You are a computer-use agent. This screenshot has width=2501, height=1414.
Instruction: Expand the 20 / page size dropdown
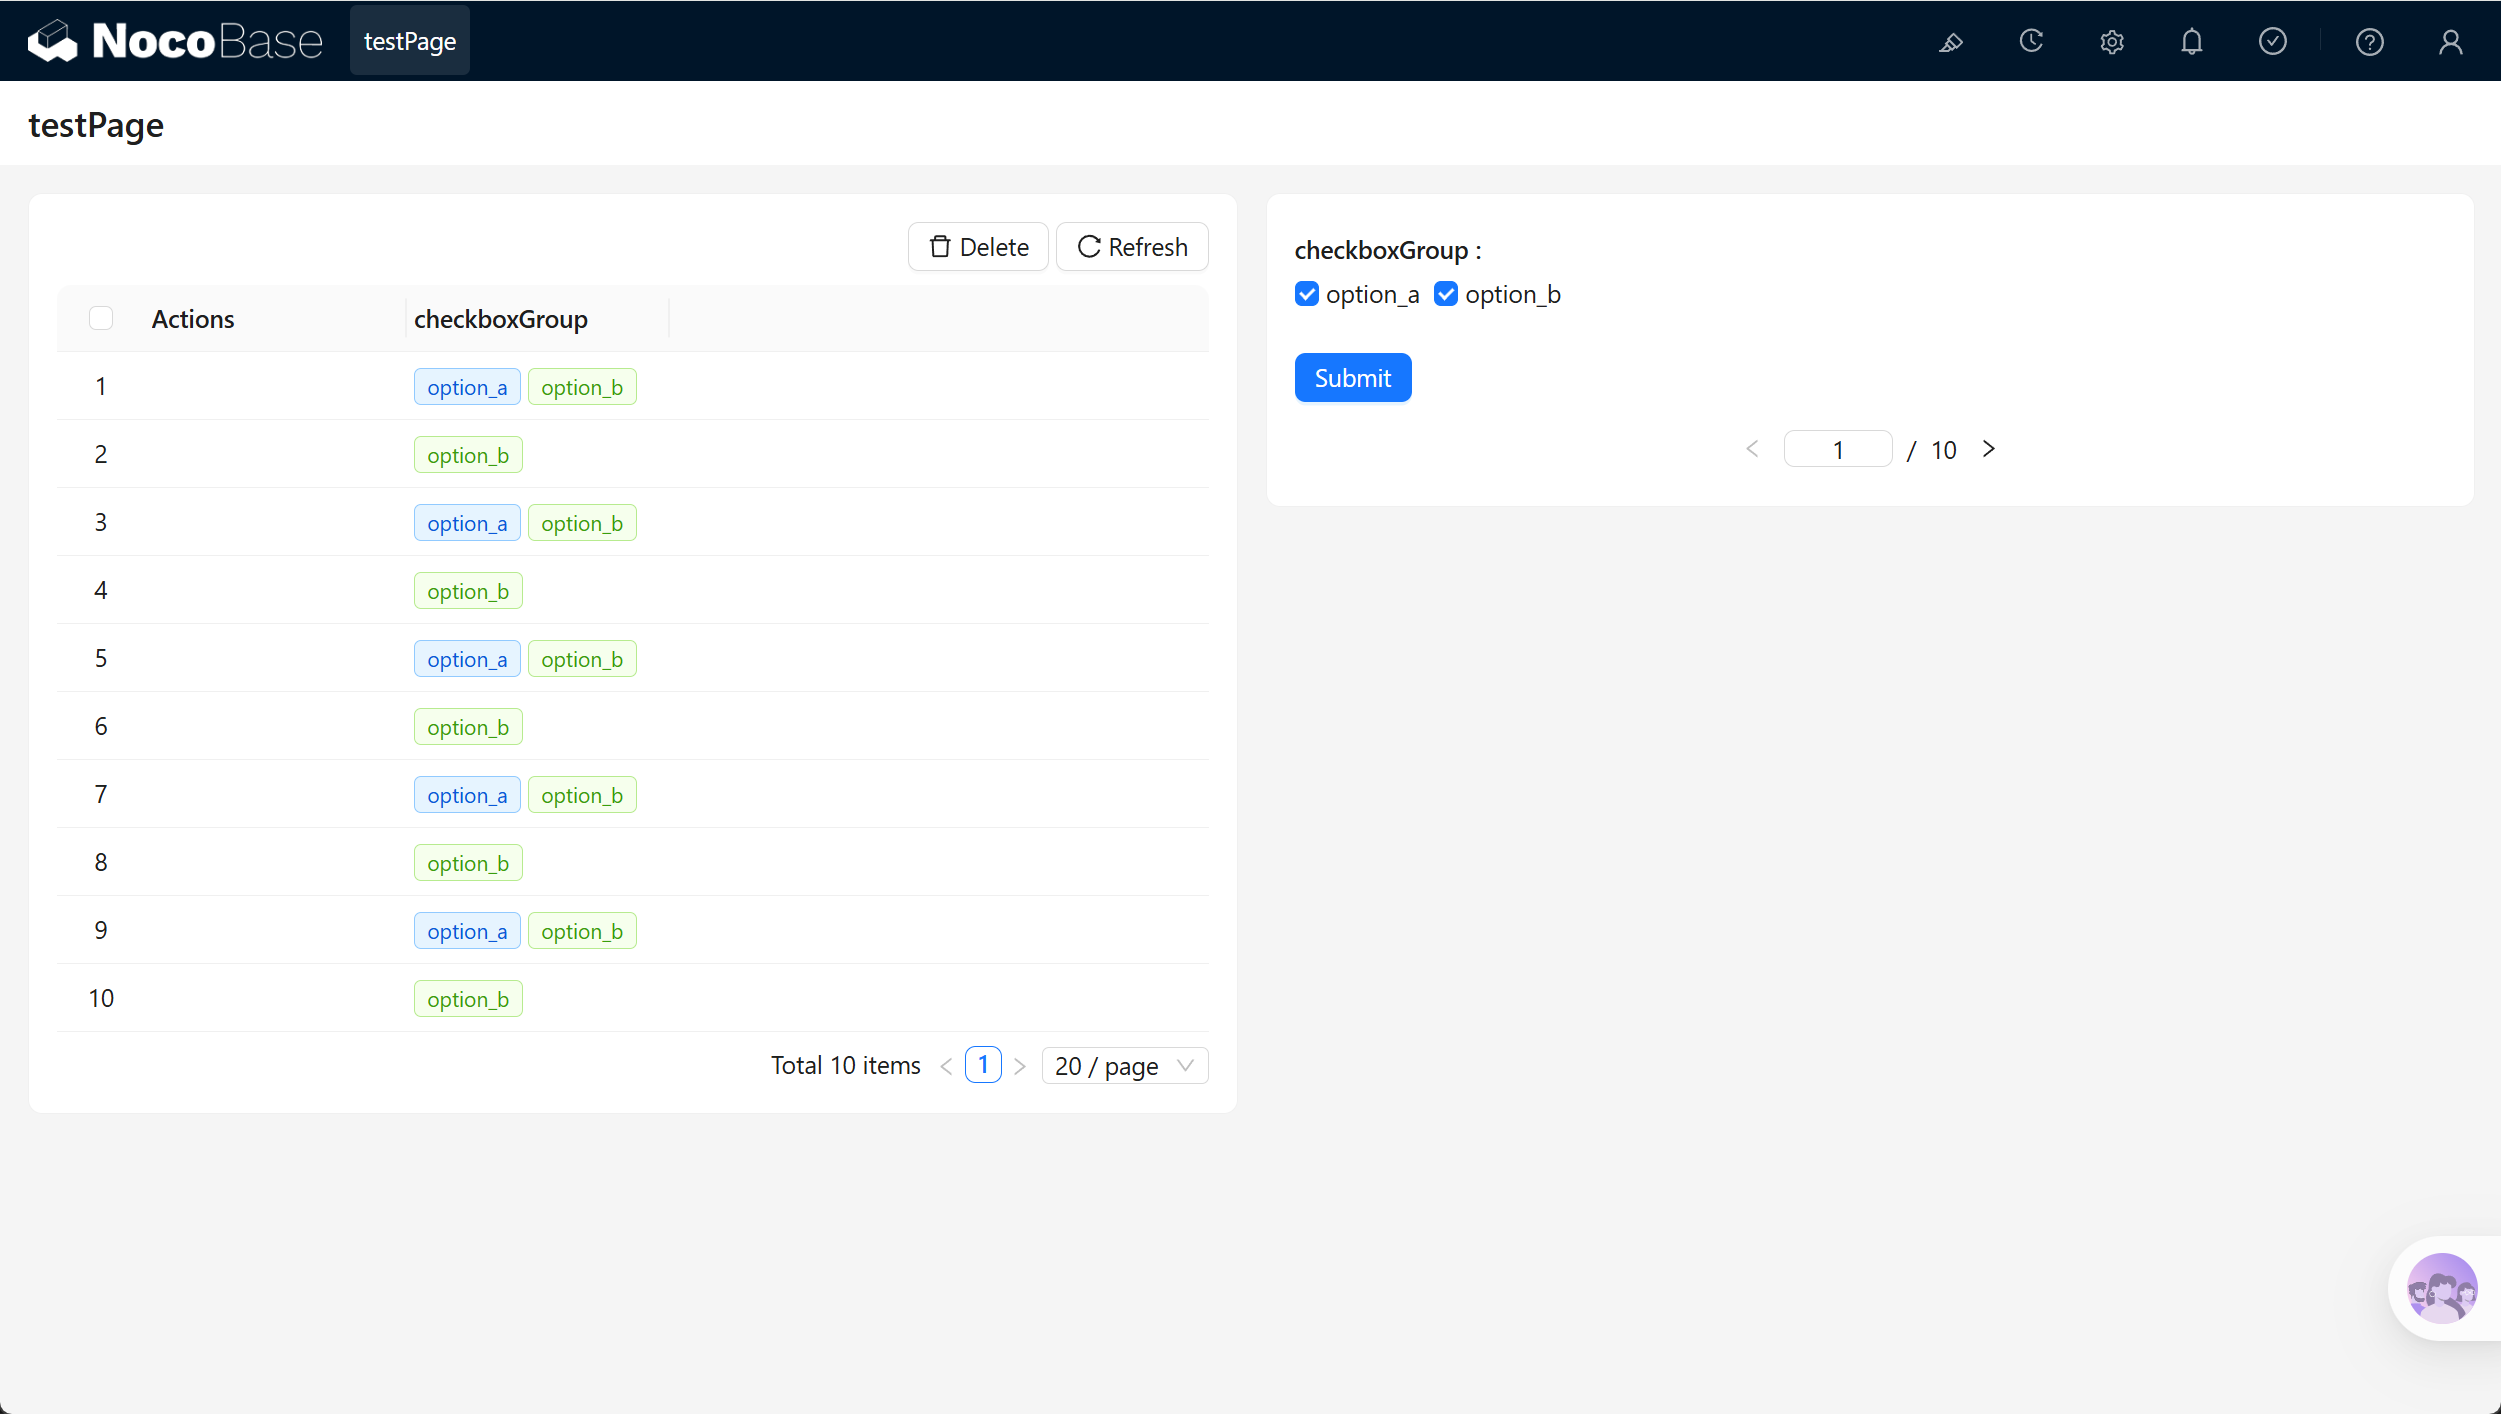point(1124,1066)
